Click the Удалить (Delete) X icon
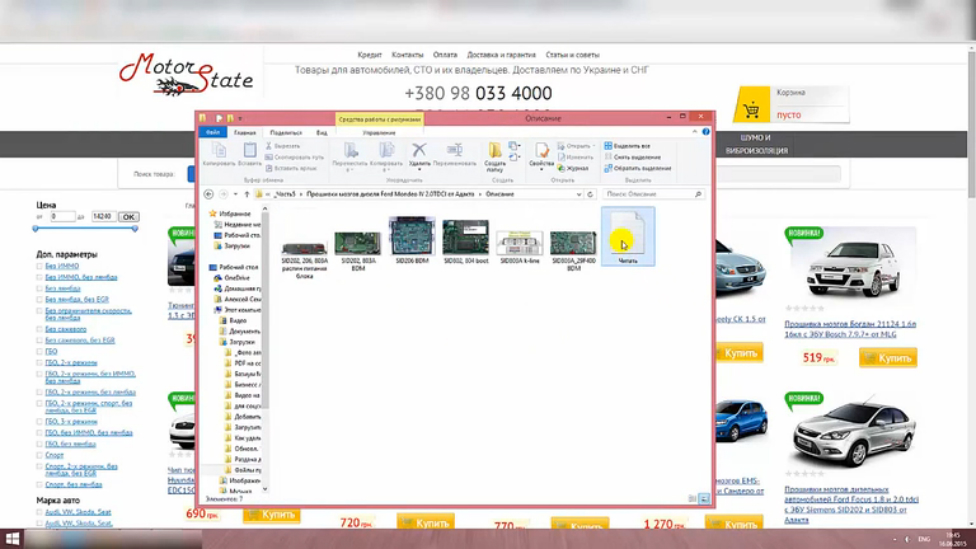This screenshot has height=549, width=976. [x=419, y=149]
